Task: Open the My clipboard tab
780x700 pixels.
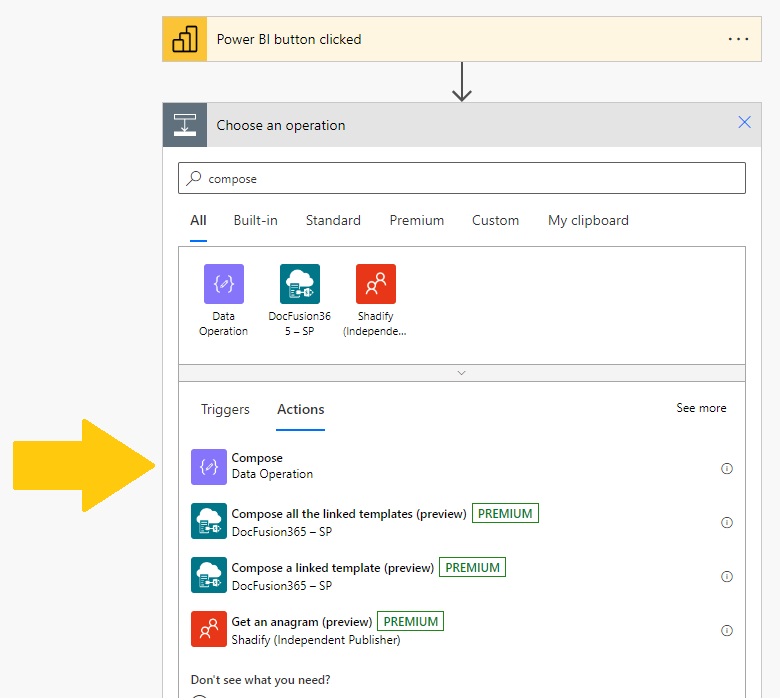Action: coord(588,220)
